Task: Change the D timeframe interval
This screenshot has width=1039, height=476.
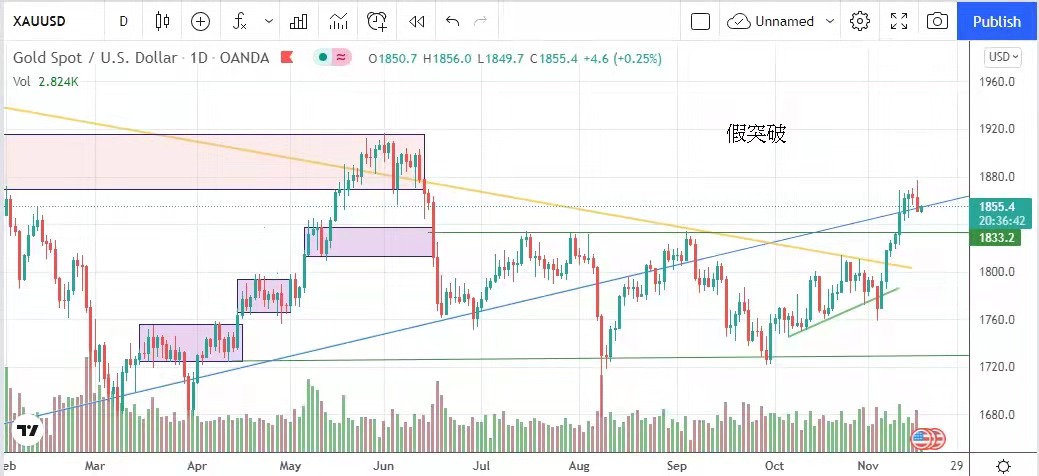Action: 123,21
